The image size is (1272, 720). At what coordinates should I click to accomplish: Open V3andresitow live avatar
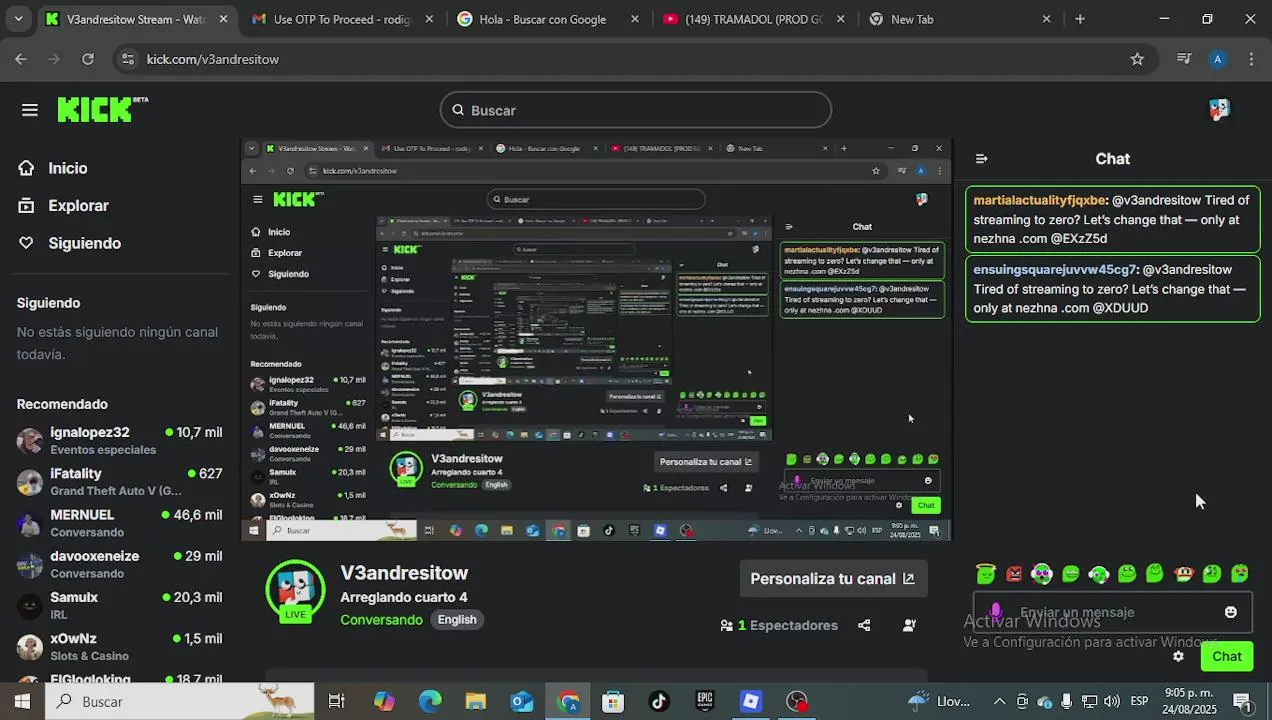pos(295,590)
